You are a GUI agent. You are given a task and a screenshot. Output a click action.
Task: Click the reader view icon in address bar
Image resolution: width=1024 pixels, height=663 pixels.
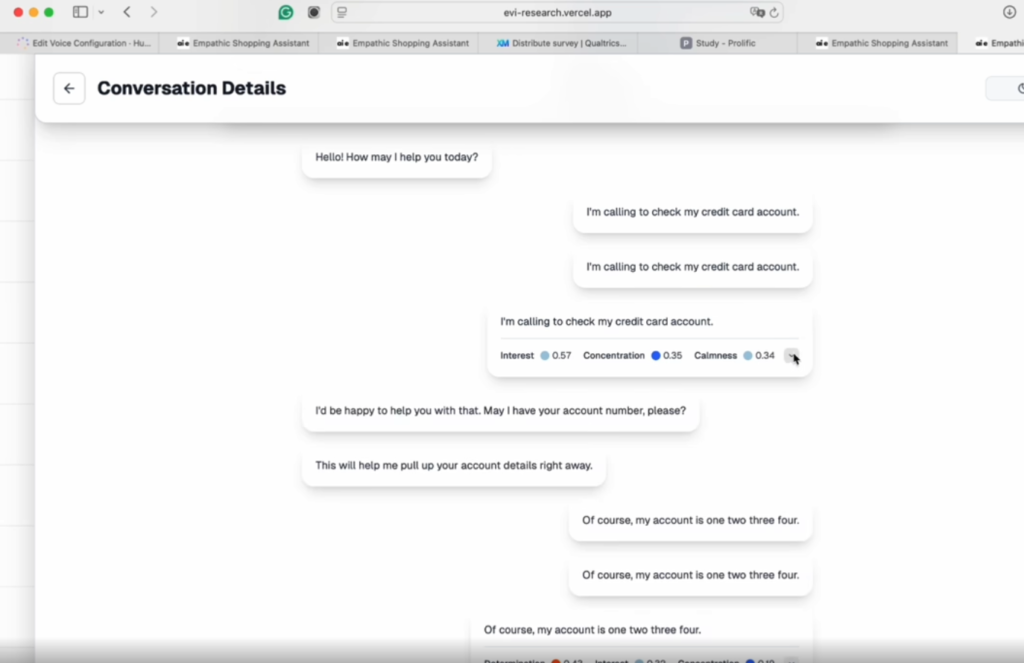pos(342,12)
